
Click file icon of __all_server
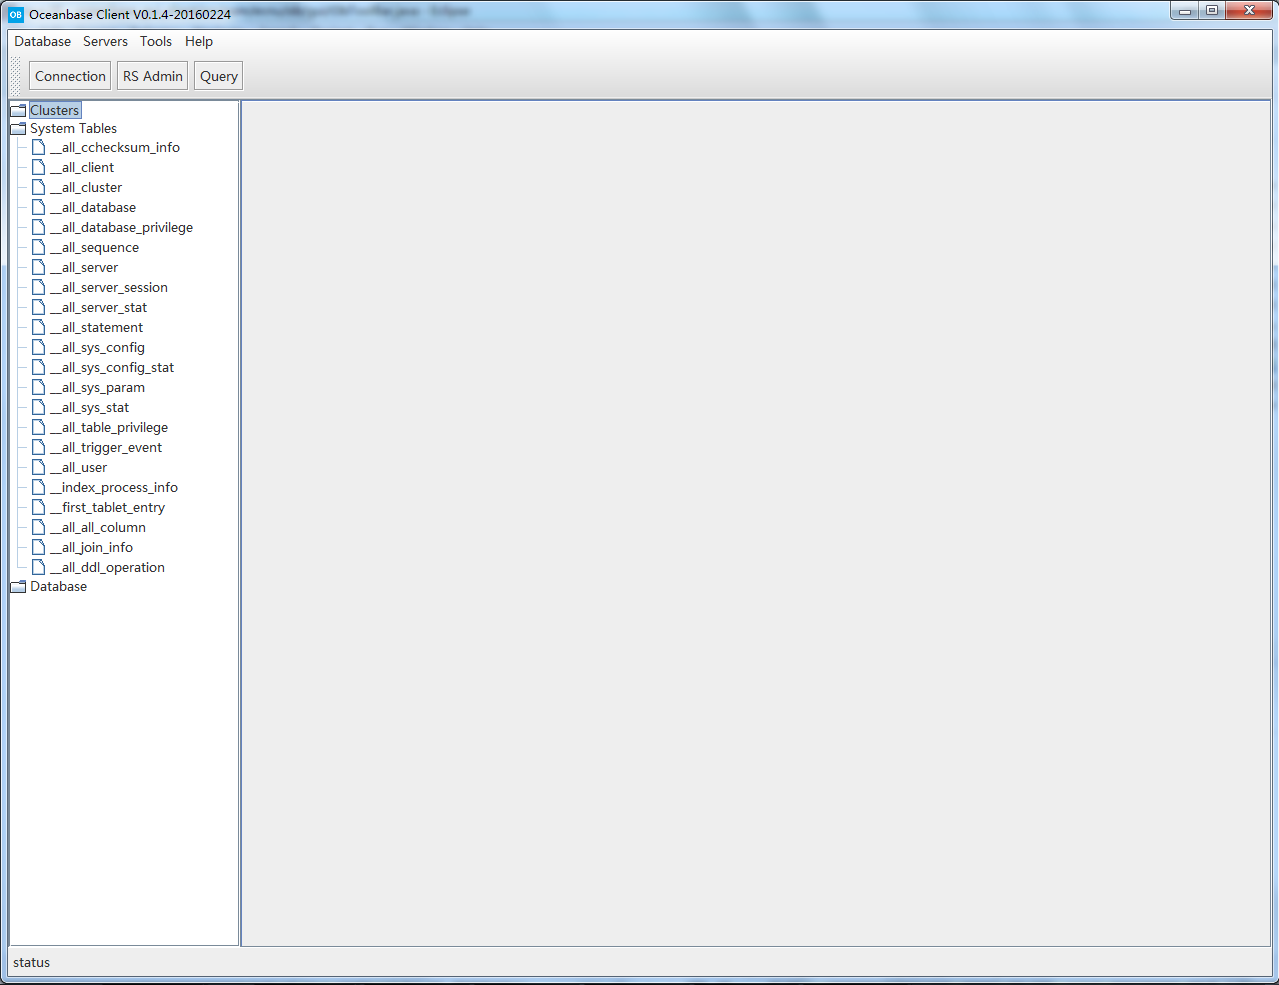coord(38,267)
